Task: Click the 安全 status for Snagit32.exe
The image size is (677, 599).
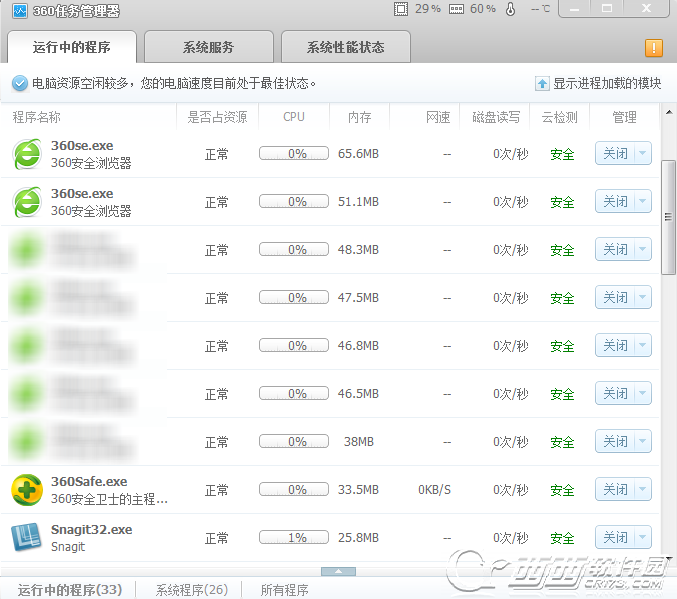Action: click(562, 538)
